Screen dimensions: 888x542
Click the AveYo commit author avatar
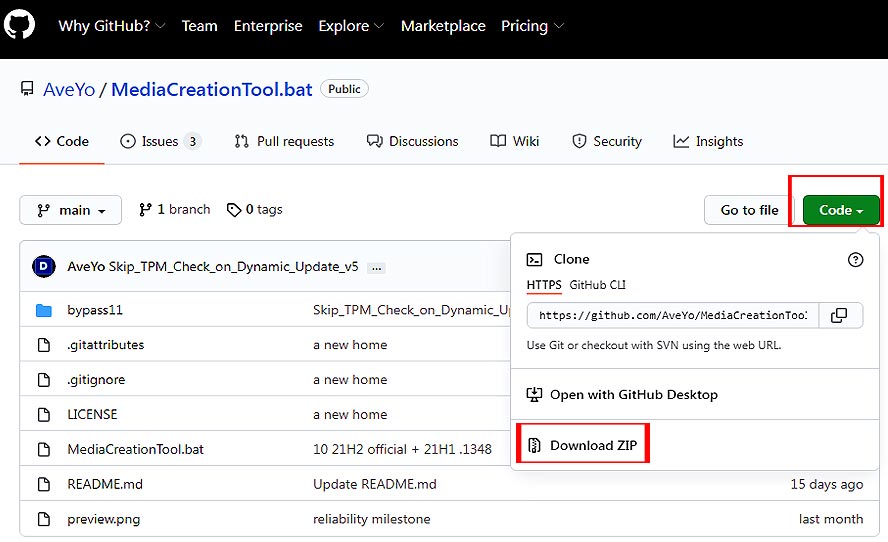44,266
